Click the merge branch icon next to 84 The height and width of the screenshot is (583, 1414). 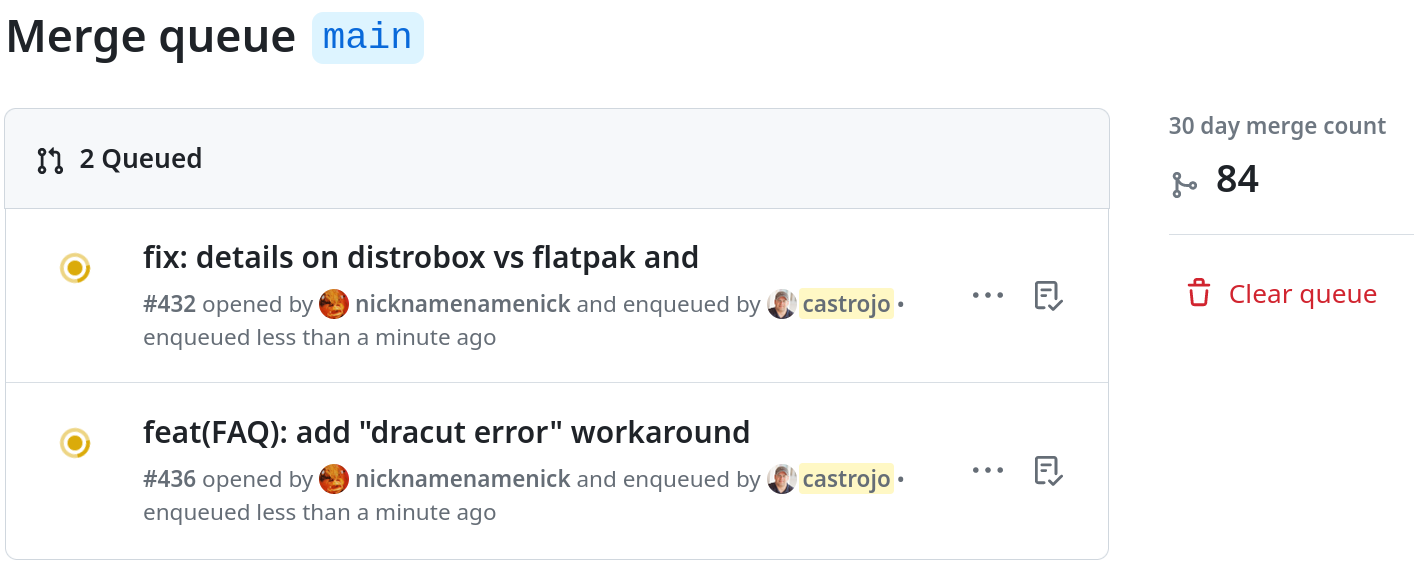click(x=1184, y=184)
